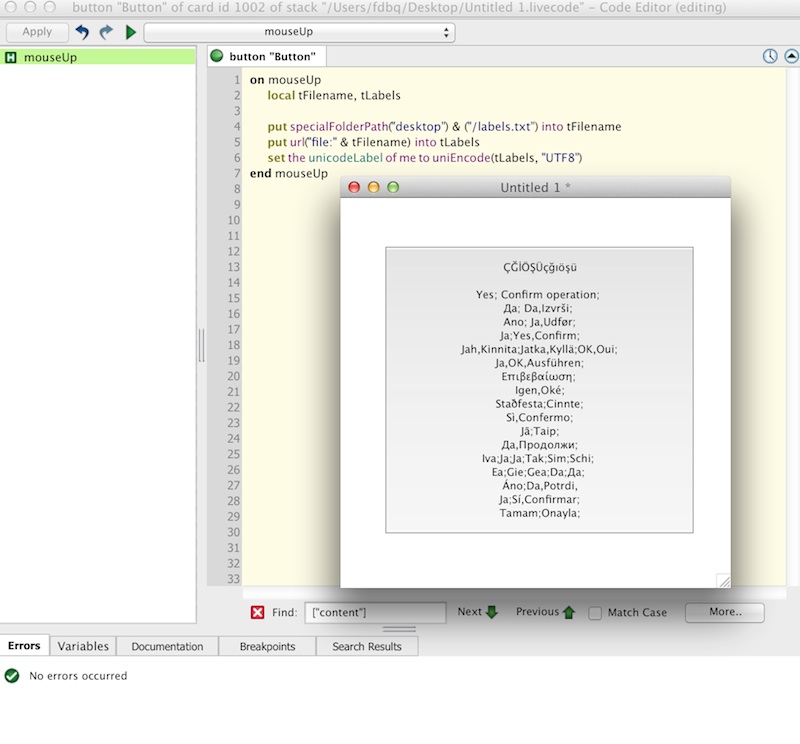Image resolution: width=800 pixels, height=744 pixels.
Task: Click the redo arrow in the toolbar
Action: [106, 32]
